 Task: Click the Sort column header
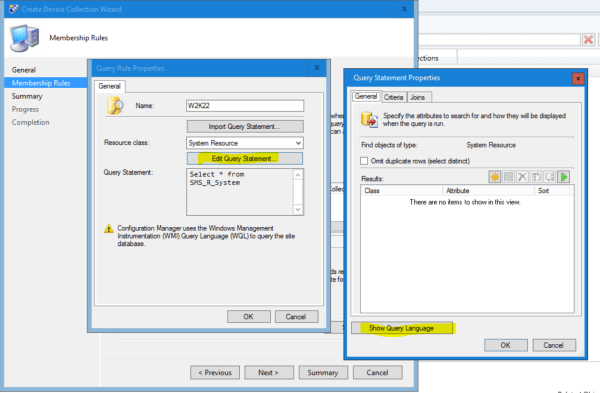553,191
